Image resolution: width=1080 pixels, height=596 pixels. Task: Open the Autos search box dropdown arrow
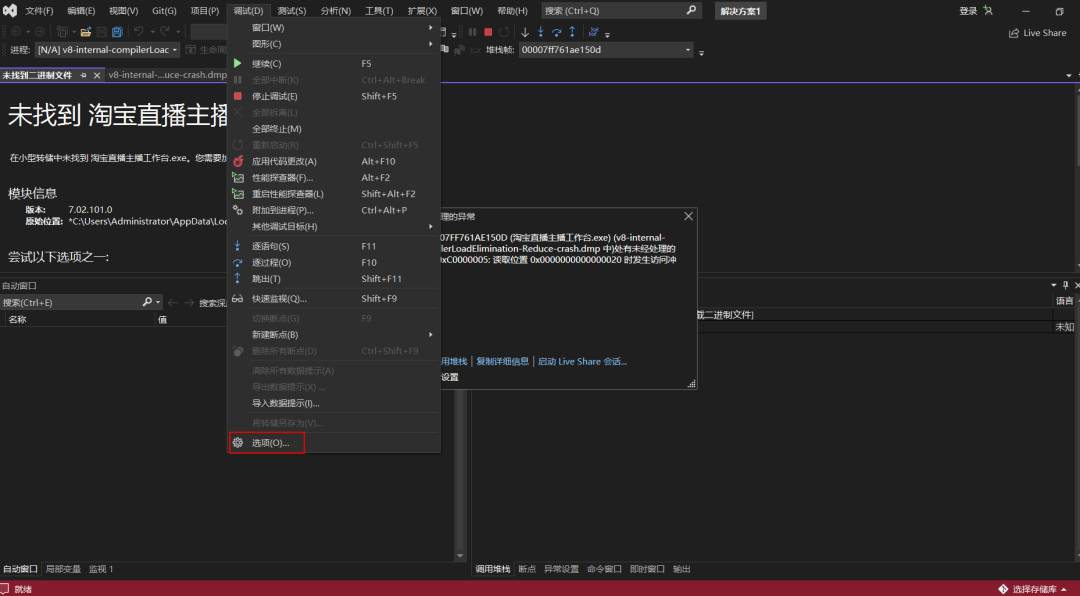point(158,302)
